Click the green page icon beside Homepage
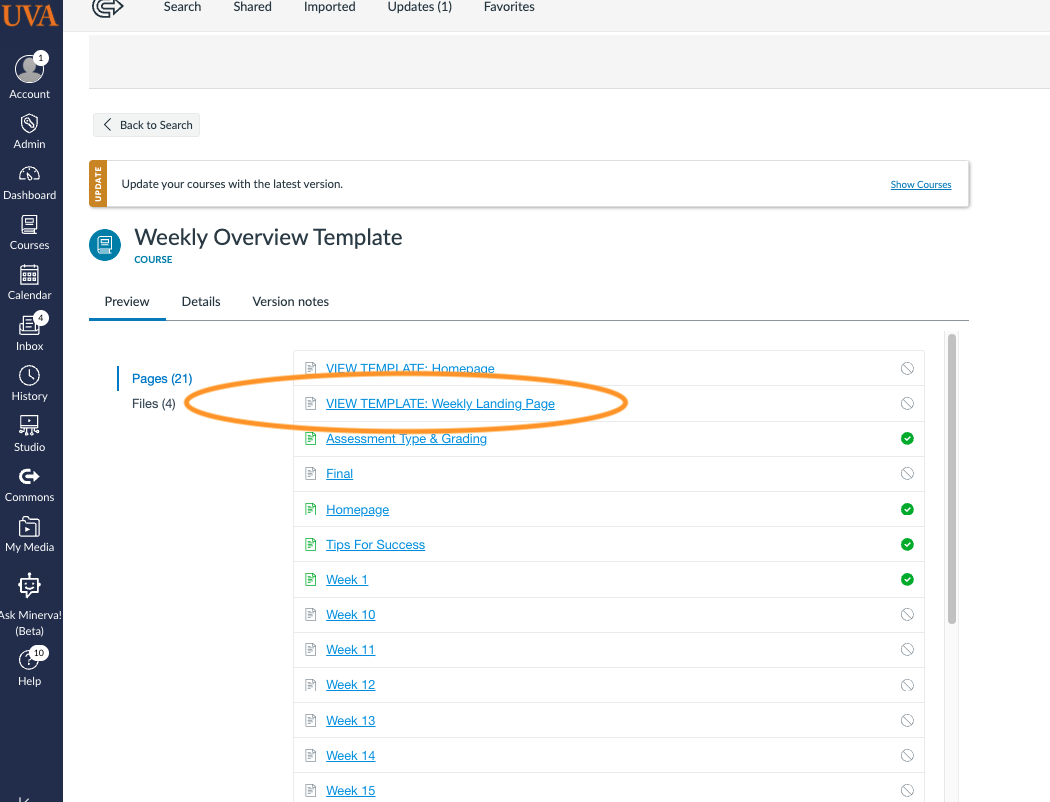The height and width of the screenshot is (802, 1050). tap(311, 509)
